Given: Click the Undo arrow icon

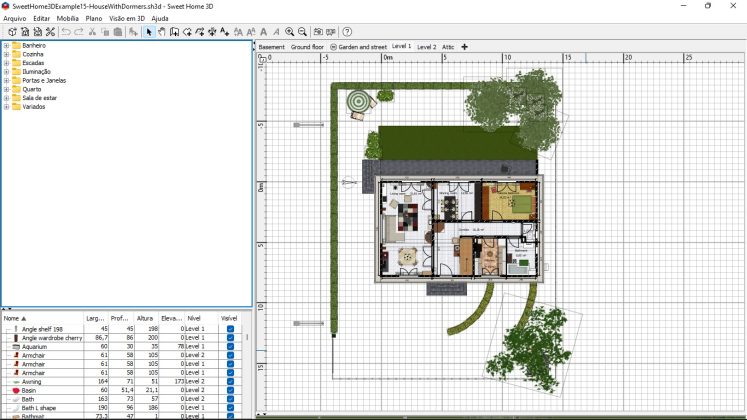Looking at the screenshot, I should tap(66, 32).
